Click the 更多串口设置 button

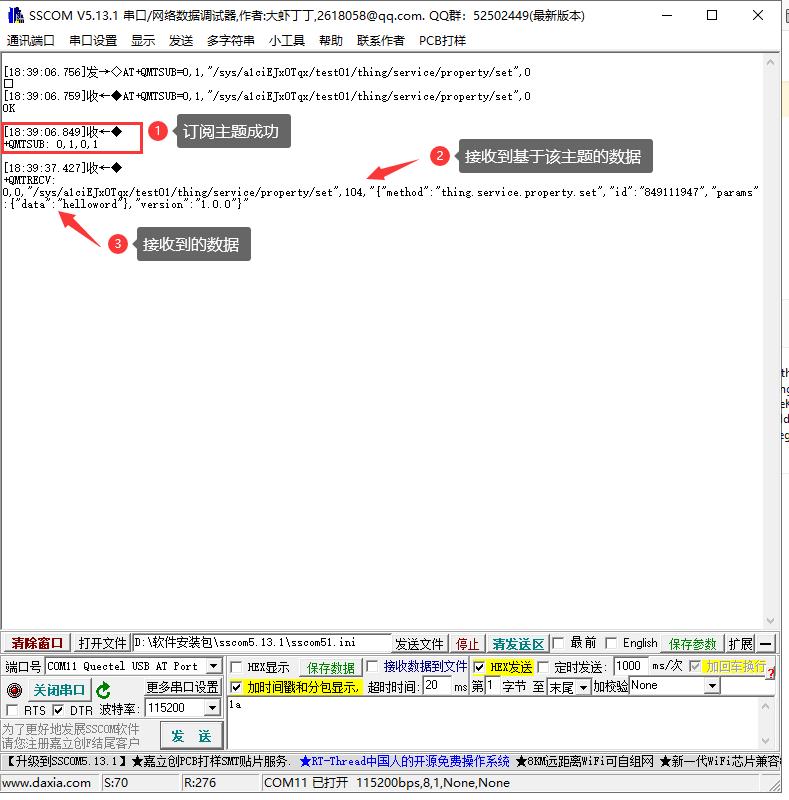pos(182,687)
